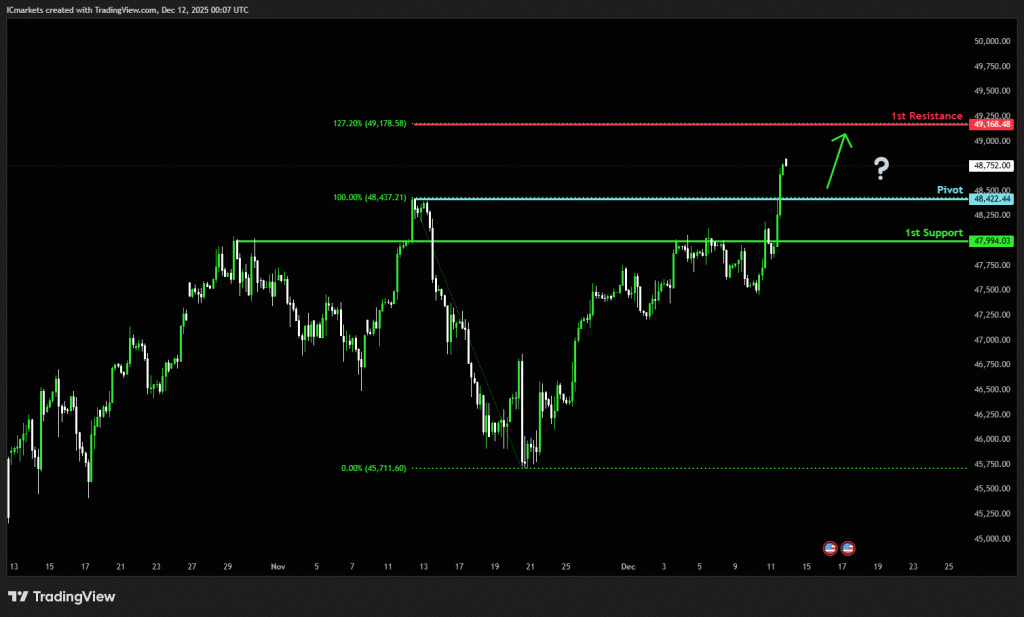1024x617 pixels.
Task: Click the 0.00% Fibonacci level label
Action: coord(371,467)
